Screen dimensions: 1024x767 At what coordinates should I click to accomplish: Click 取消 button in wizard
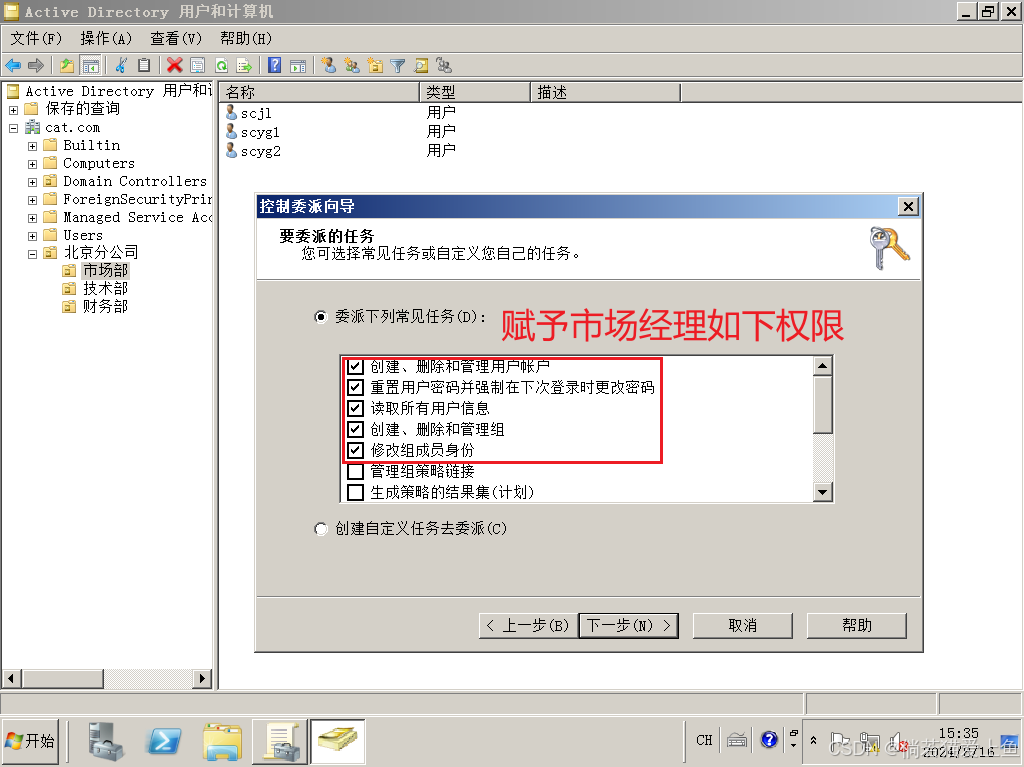point(743,625)
